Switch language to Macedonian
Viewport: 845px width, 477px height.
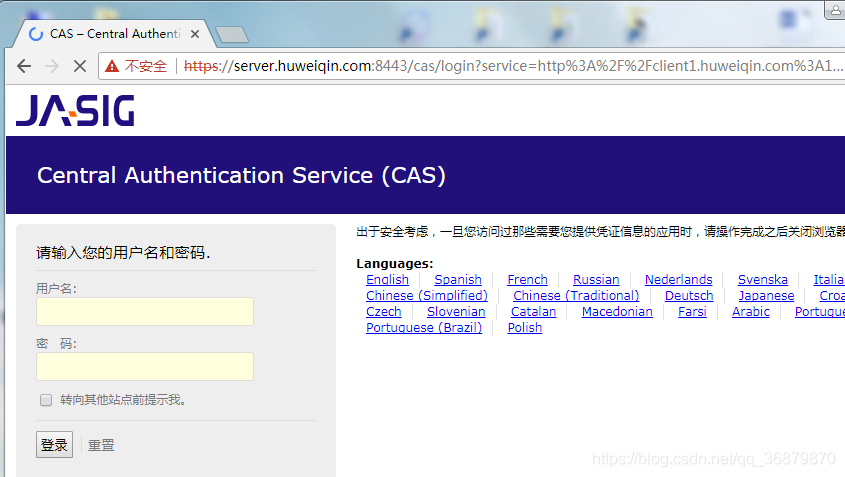[617, 312]
